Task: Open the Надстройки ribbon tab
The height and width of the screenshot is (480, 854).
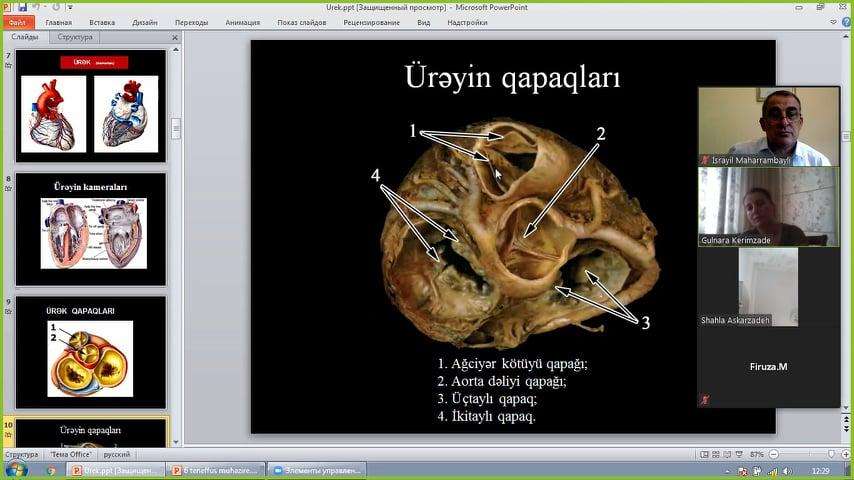Action: (467, 22)
